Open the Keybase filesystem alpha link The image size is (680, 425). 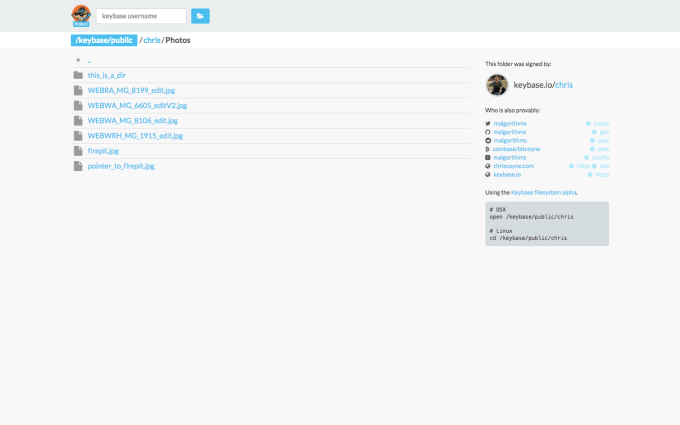pyautogui.click(x=544, y=193)
